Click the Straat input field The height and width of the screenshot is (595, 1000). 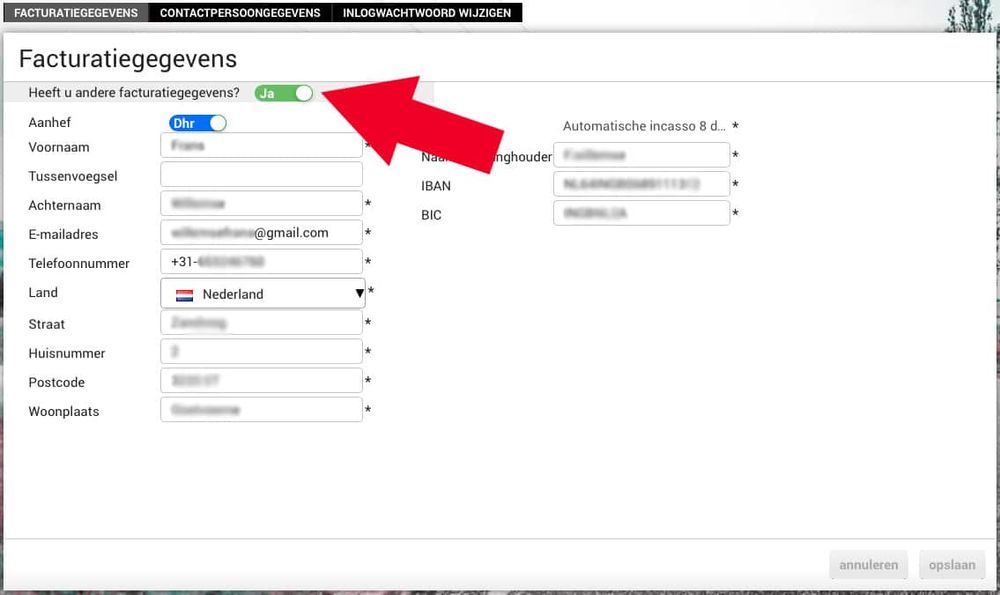click(261, 323)
